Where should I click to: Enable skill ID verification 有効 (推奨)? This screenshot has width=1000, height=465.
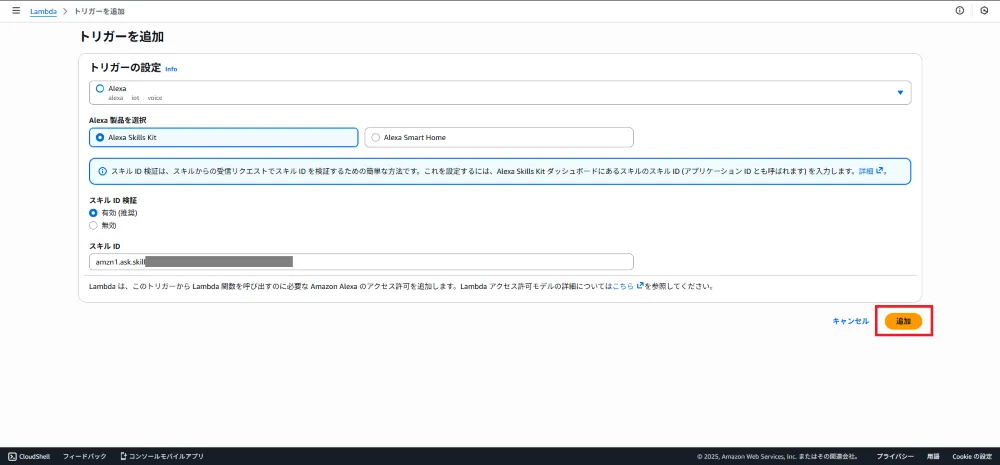(93, 213)
